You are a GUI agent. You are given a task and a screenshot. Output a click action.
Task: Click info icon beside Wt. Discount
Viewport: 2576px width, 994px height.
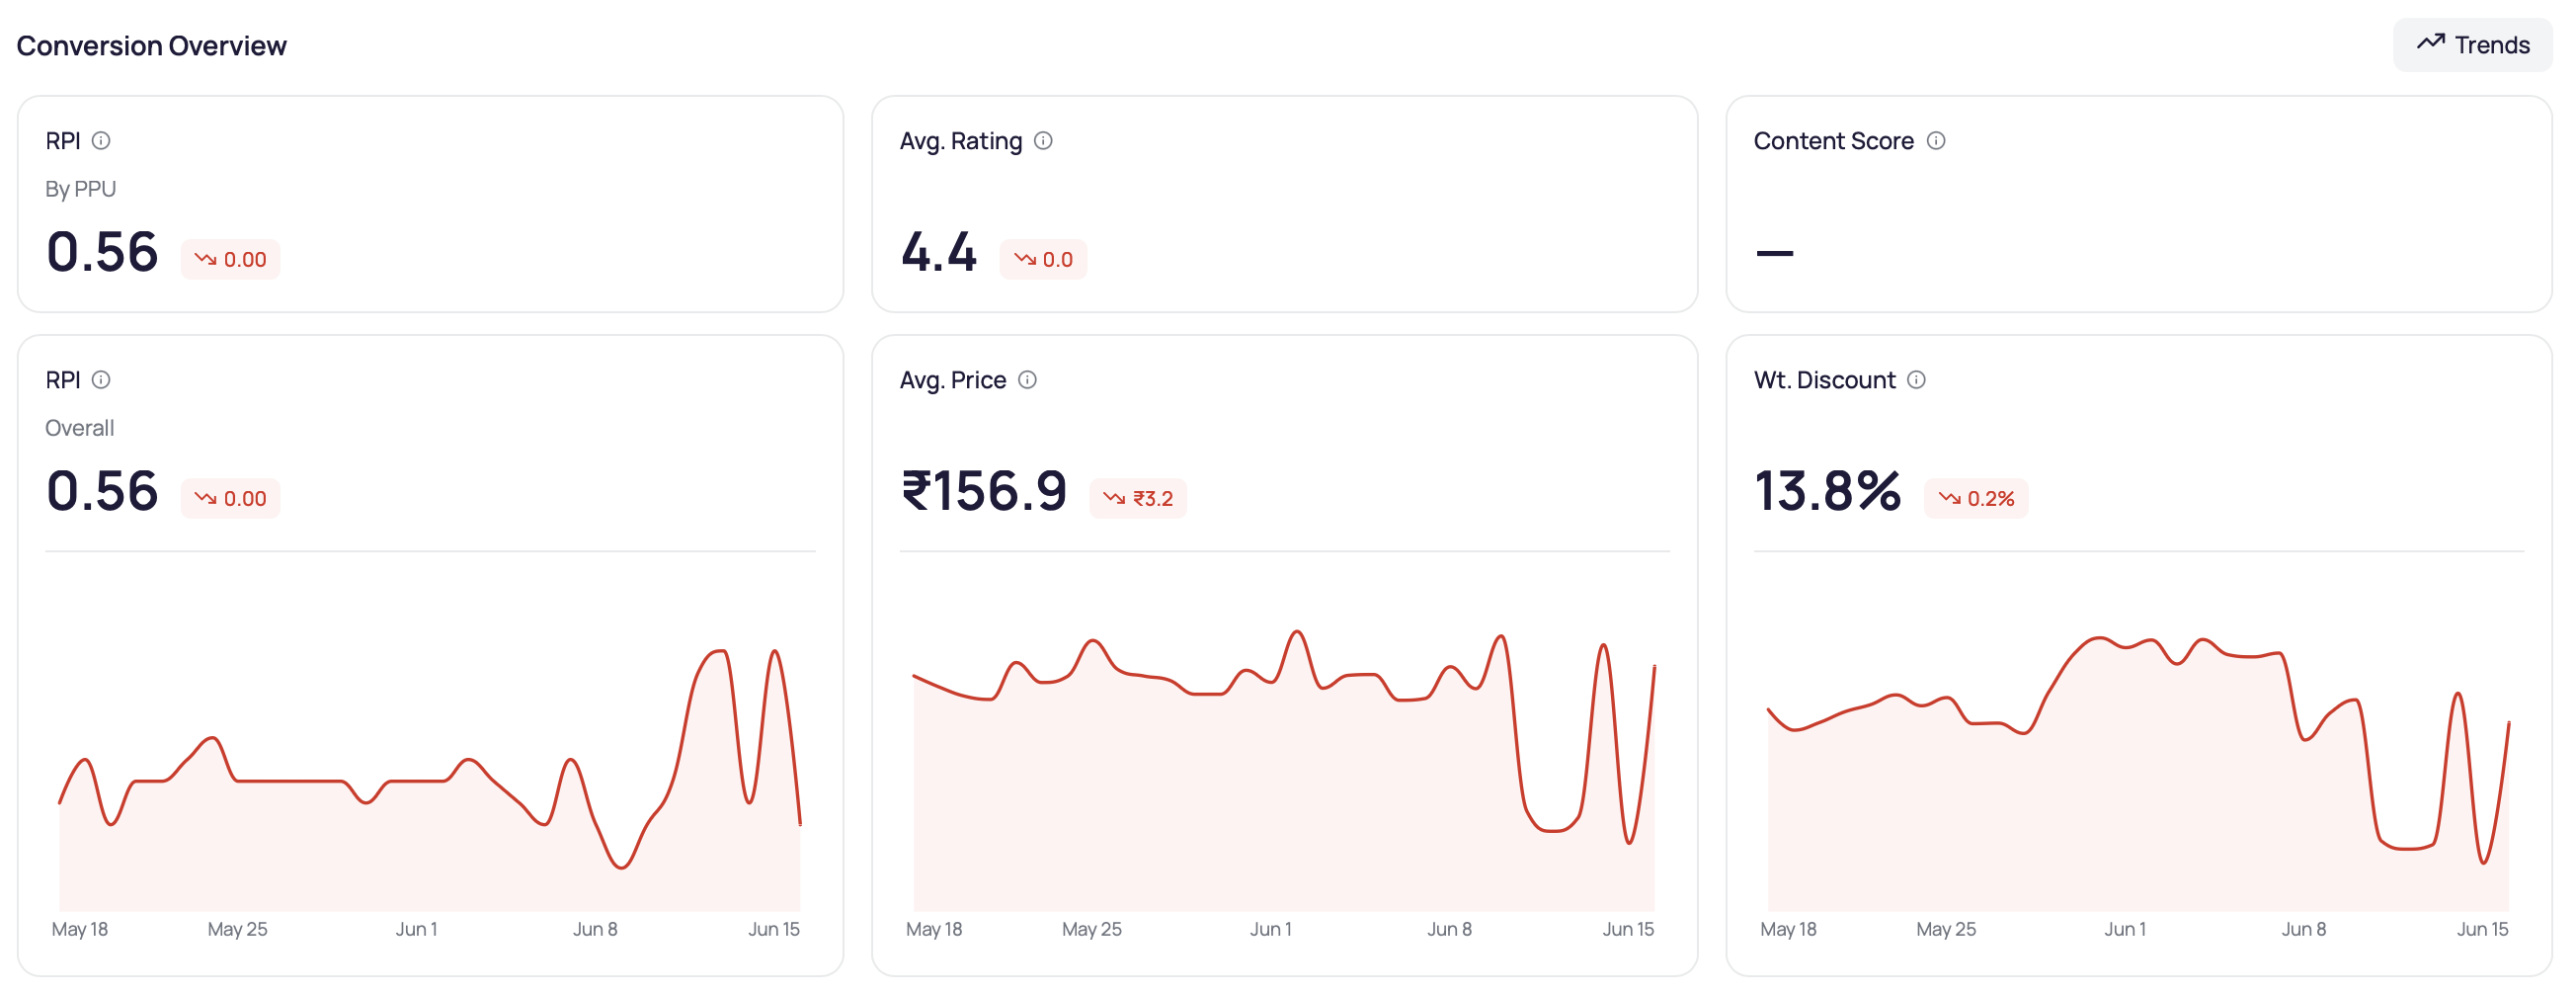[x=1916, y=380]
